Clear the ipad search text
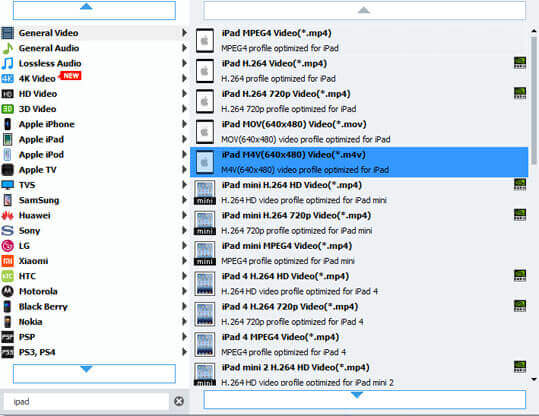The height and width of the screenshot is (416, 539). coord(179,401)
